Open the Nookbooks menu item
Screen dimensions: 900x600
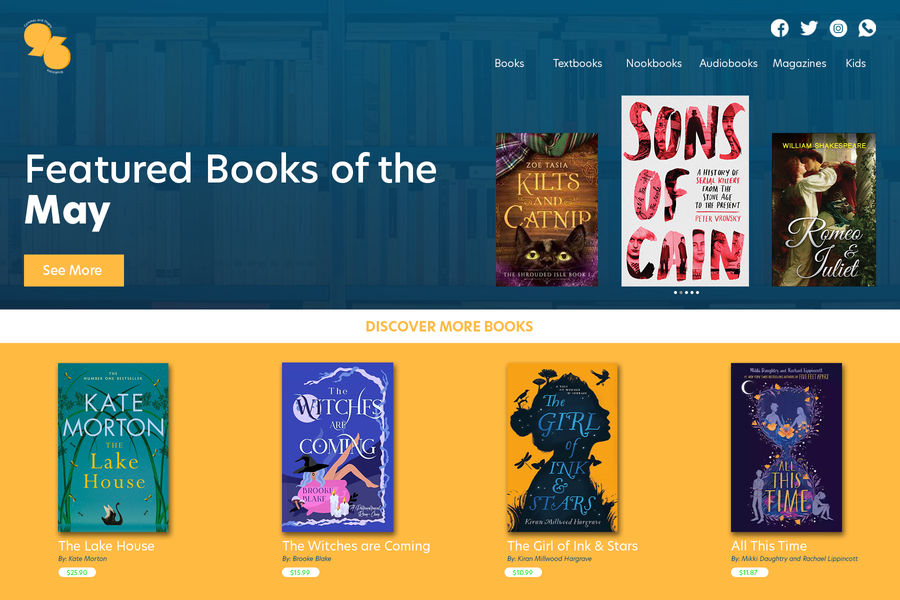654,64
